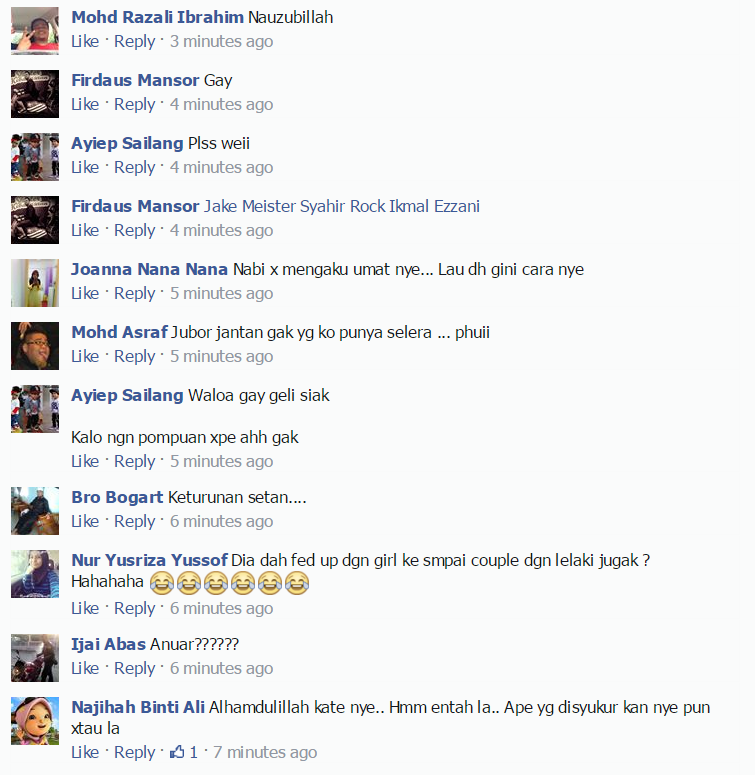Click the 7 minutes ago timestamp
Screen dimensions: 755x775
click(x=265, y=752)
